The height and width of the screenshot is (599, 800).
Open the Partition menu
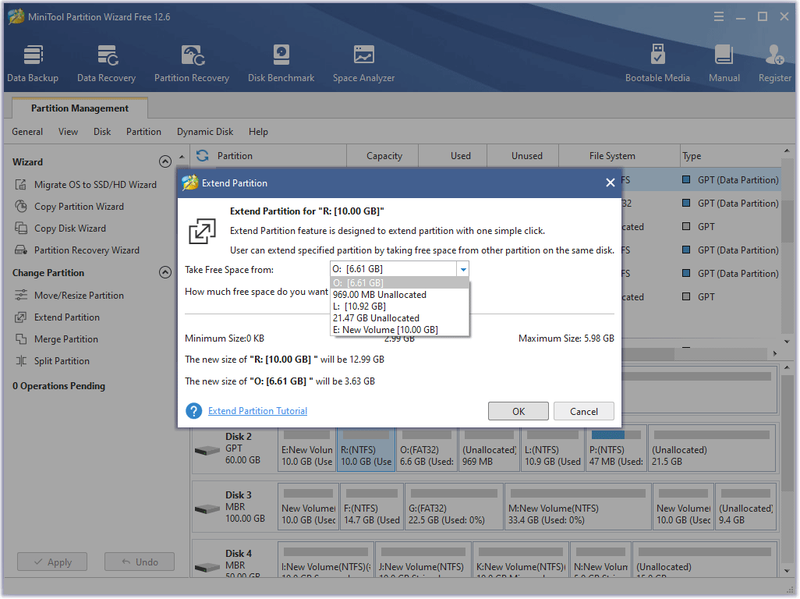click(x=143, y=132)
